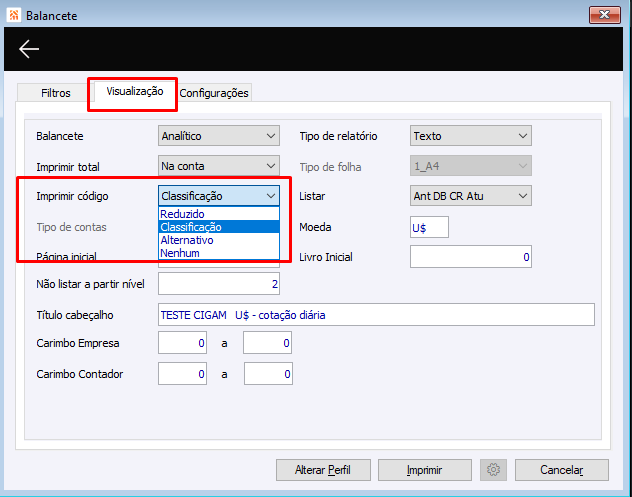Click the Título cabeçalho text field
The height and width of the screenshot is (497, 632).
click(376, 315)
